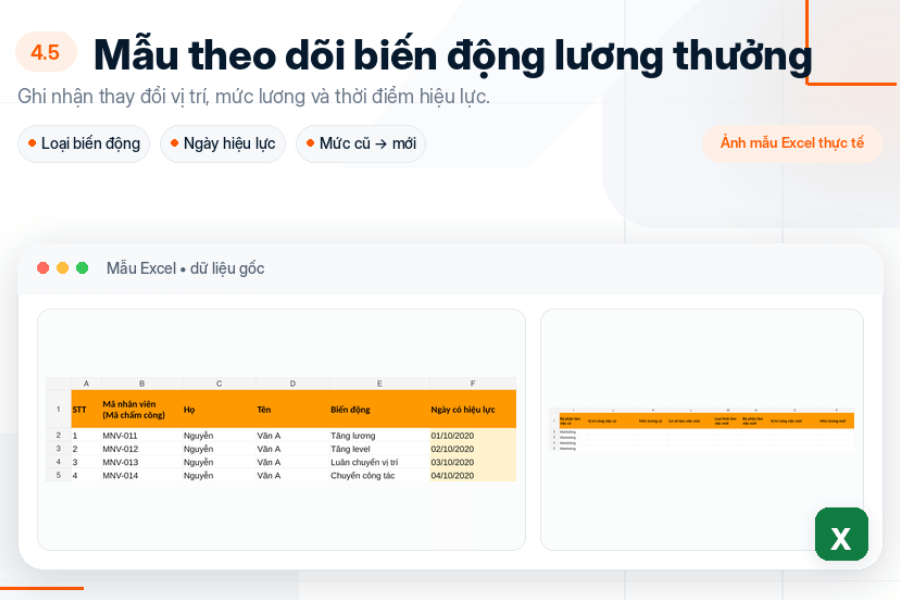Viewport: 900px width, 600px height.
Task: Select column header E
Action: tap(379, 384)
